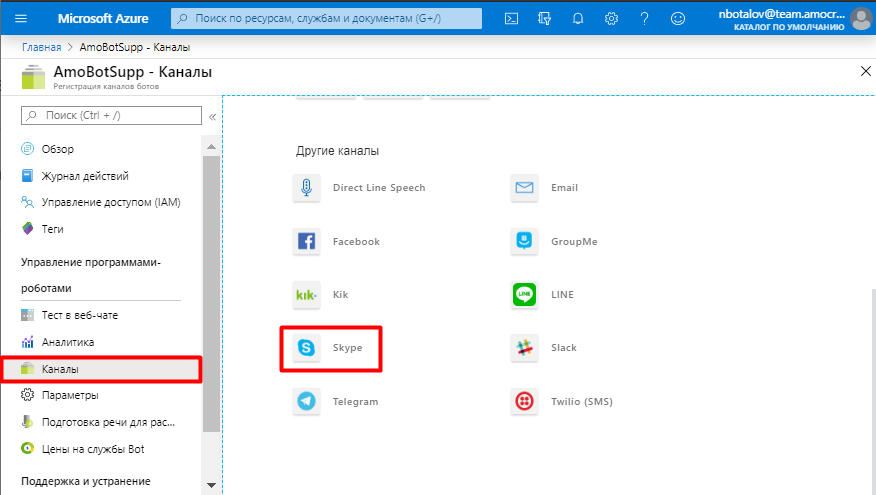The width and height of the screenshot is (876, 495).
Task: Click the Microsoft Azure logo text
Action: [103, 18]
